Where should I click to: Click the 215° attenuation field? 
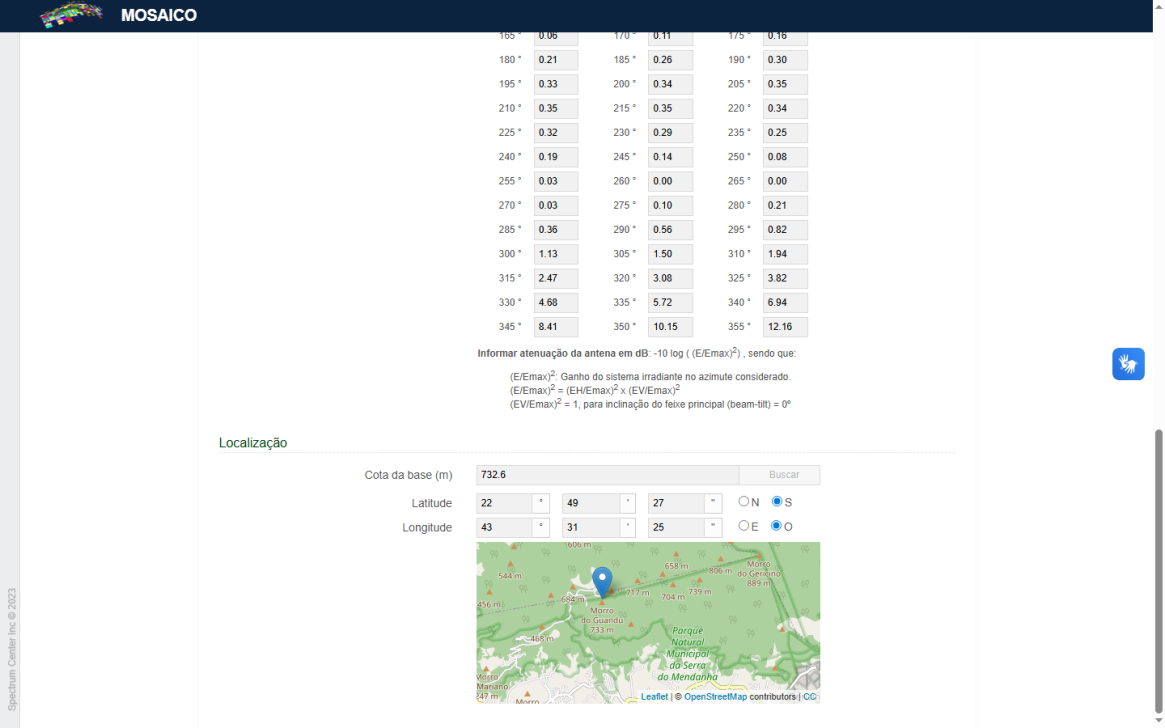[x=670, y=108]
